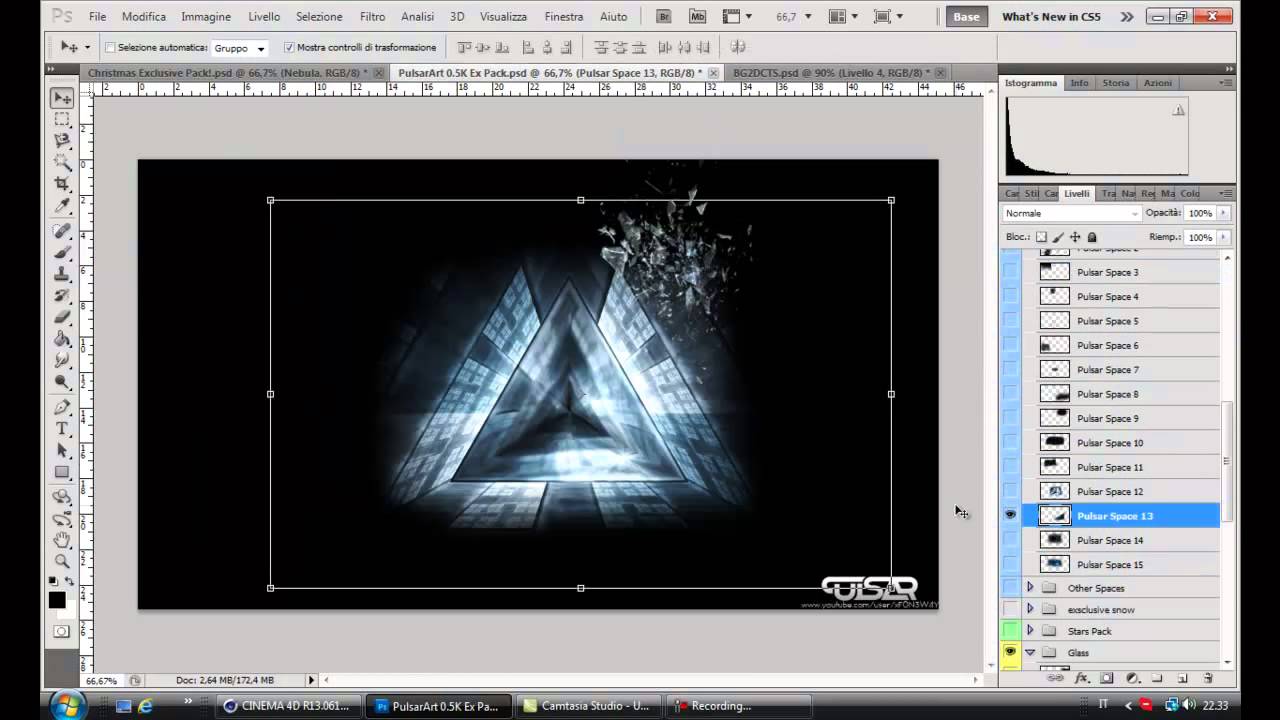The width and height of the screenshot is (1280, 720).
Task: Add a layer mask from Layers panel footer
Action: [x=1107, y=678]
